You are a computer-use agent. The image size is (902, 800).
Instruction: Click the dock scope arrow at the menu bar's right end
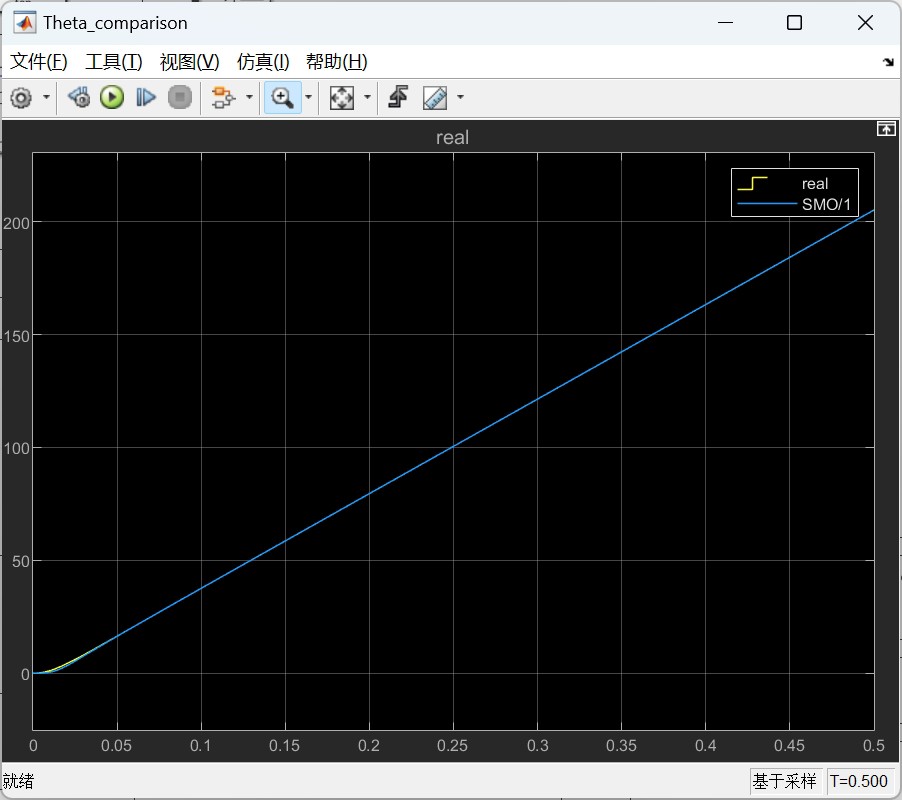(888, 62)
